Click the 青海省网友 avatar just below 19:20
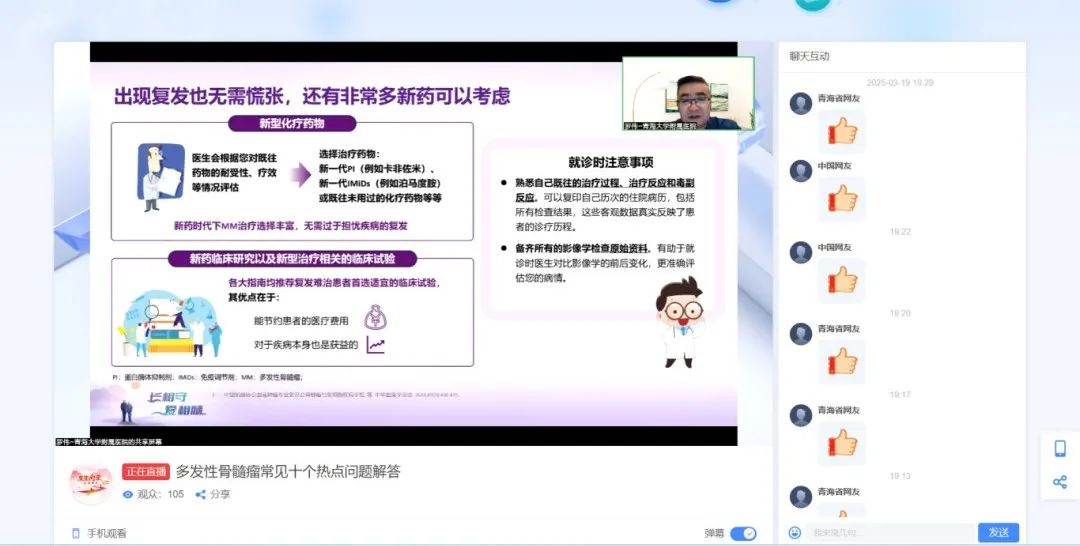This screenshot has height=546, width=1080. 800,334
